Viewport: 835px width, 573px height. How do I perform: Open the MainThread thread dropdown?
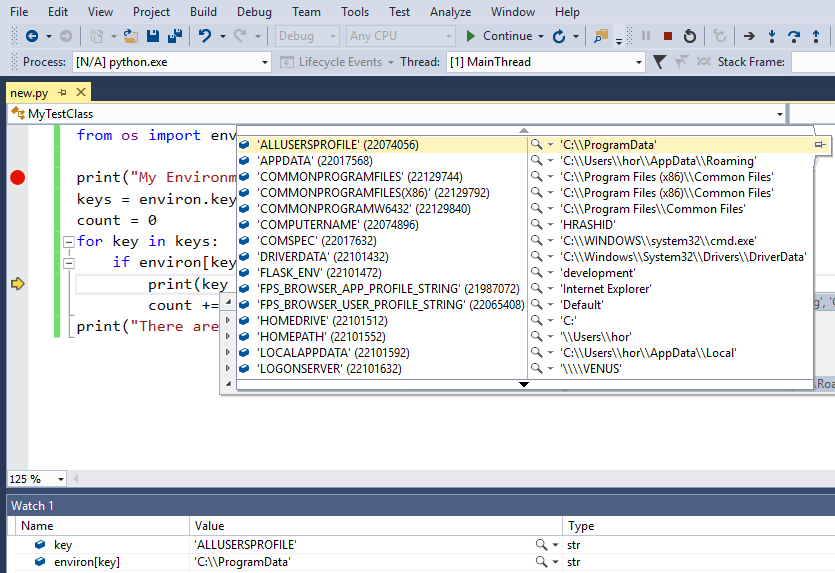click(x=638, y=62)
